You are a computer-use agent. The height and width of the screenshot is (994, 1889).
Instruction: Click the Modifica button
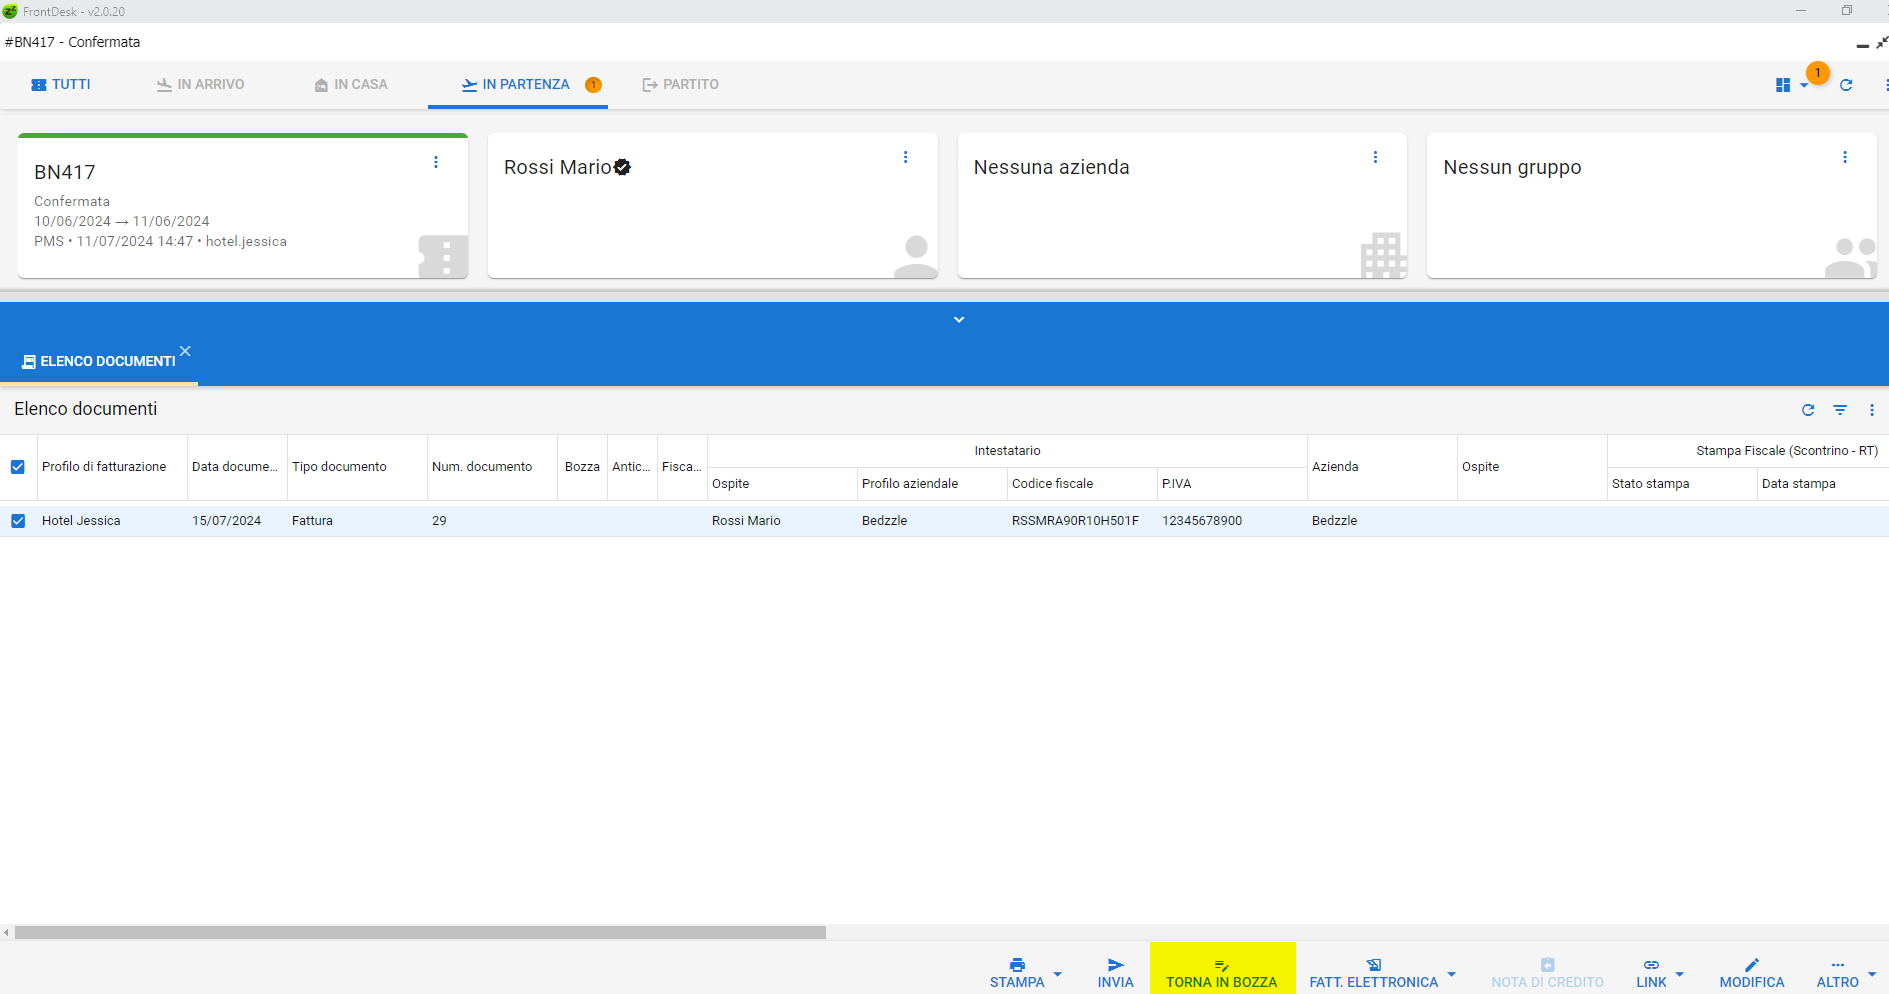pos(1751,972)
